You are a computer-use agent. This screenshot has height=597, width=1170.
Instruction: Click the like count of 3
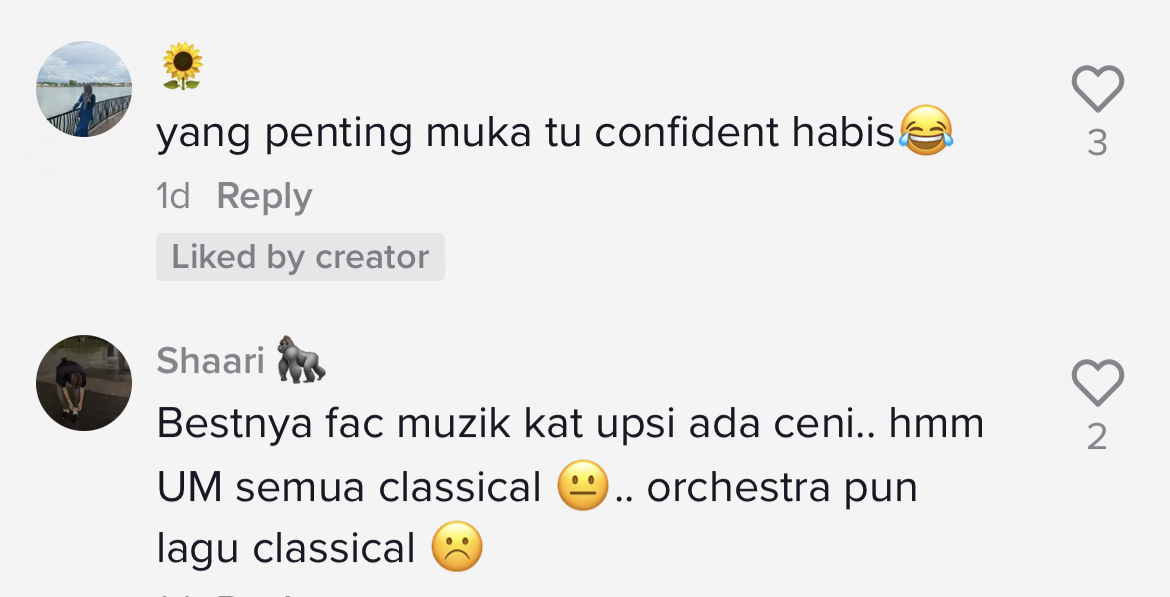tap(1097, 144)
